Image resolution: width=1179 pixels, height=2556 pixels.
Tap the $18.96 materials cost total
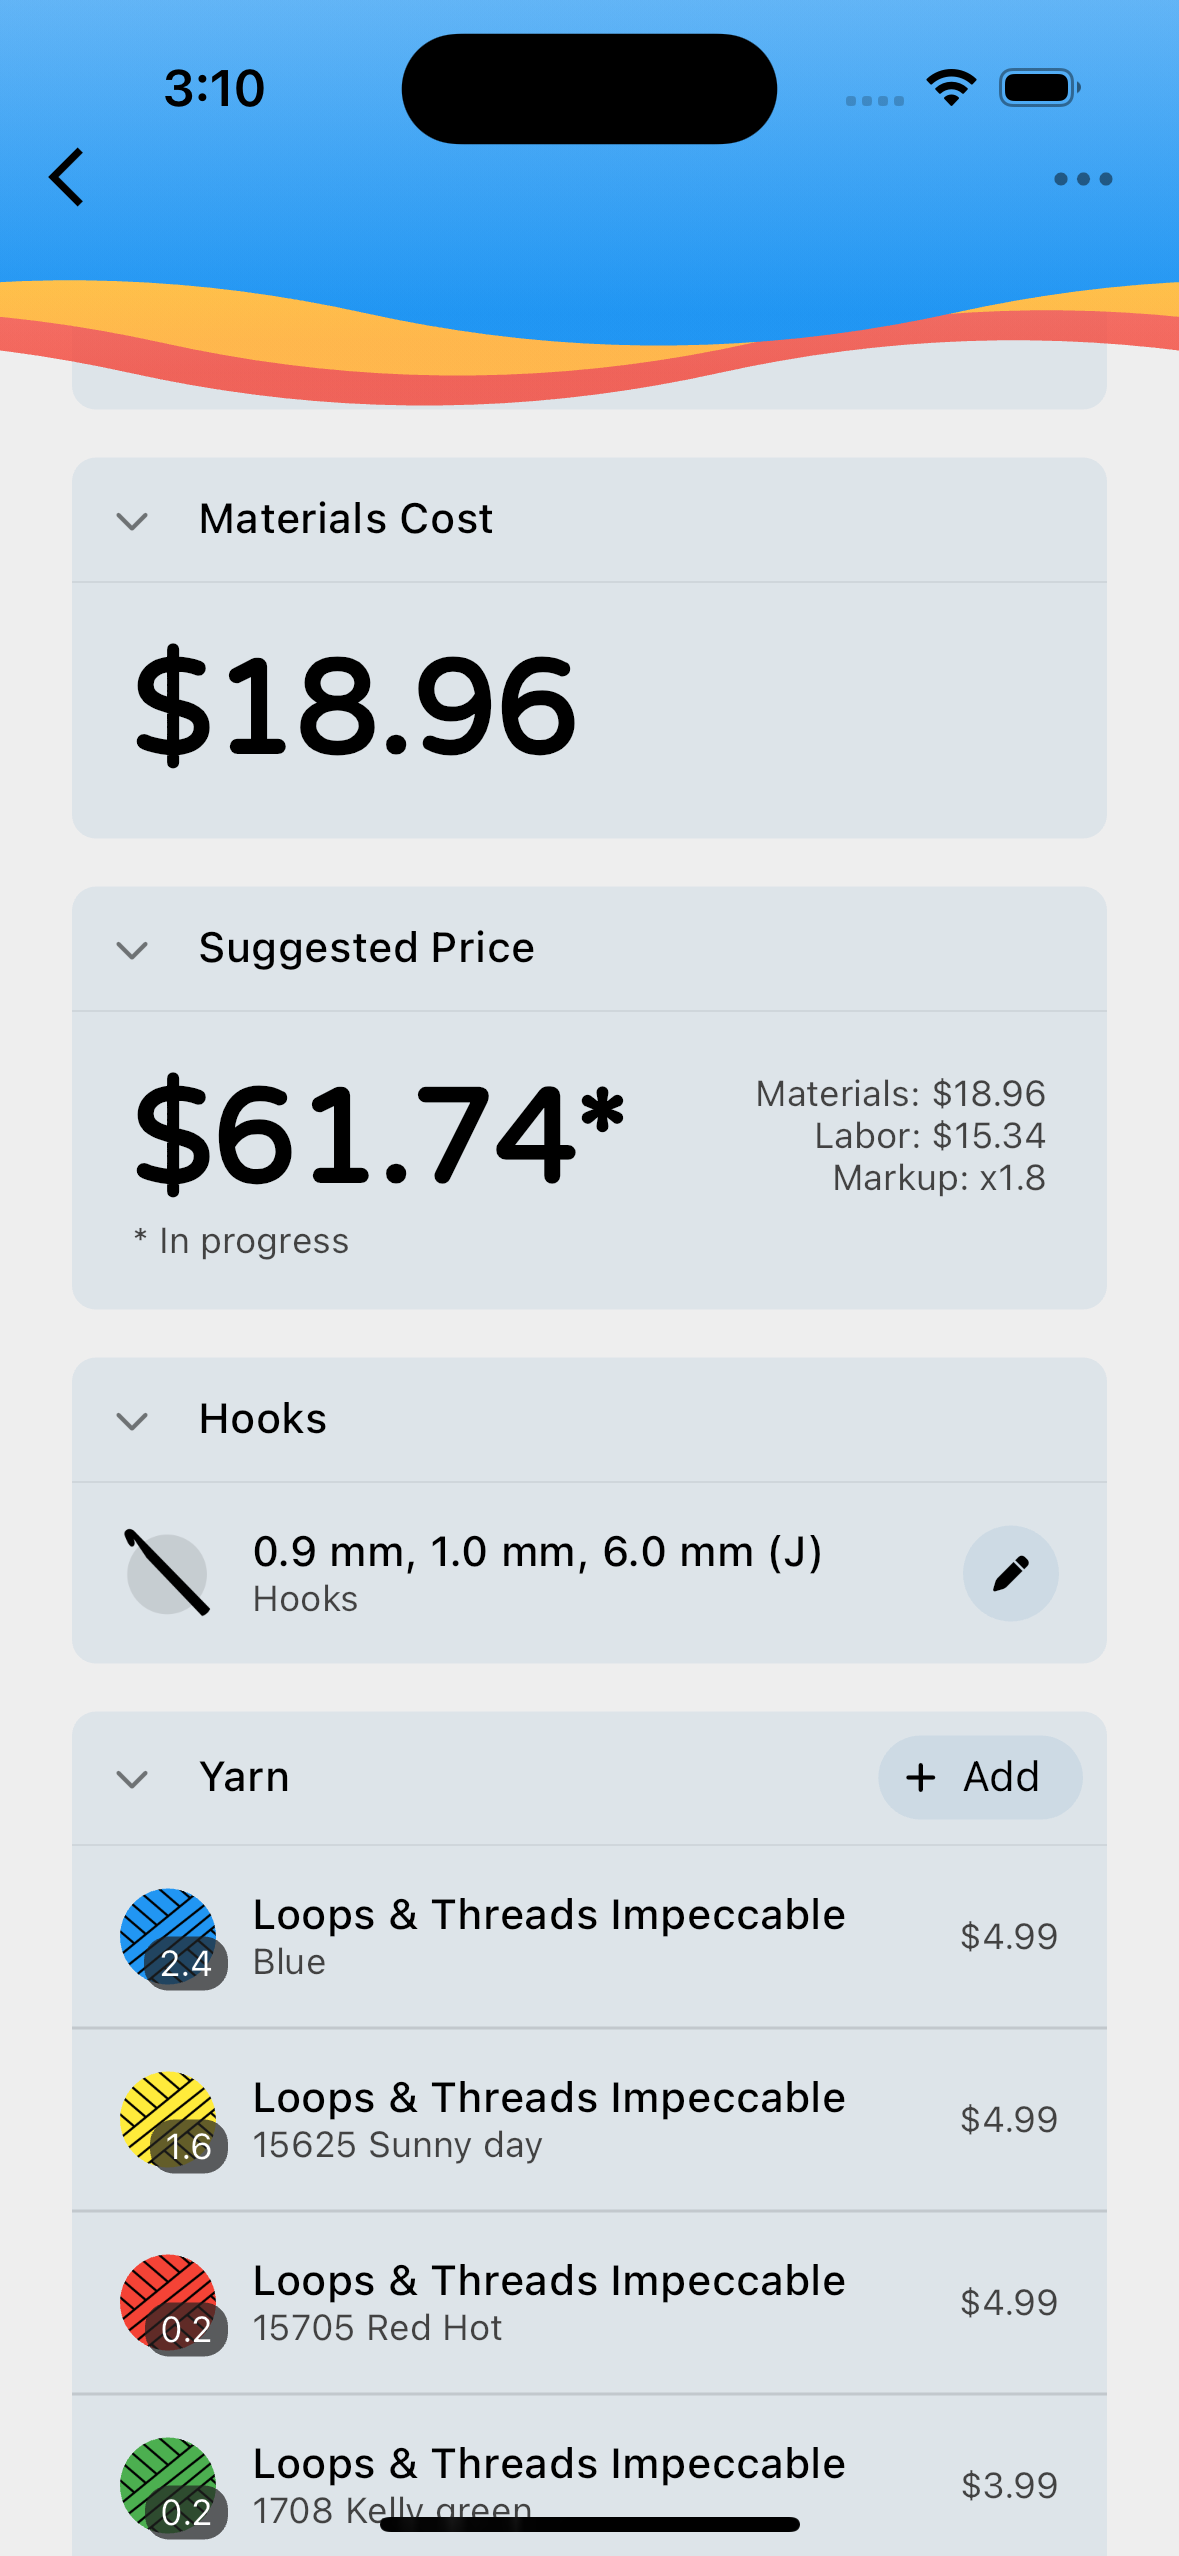coord(355,707)
